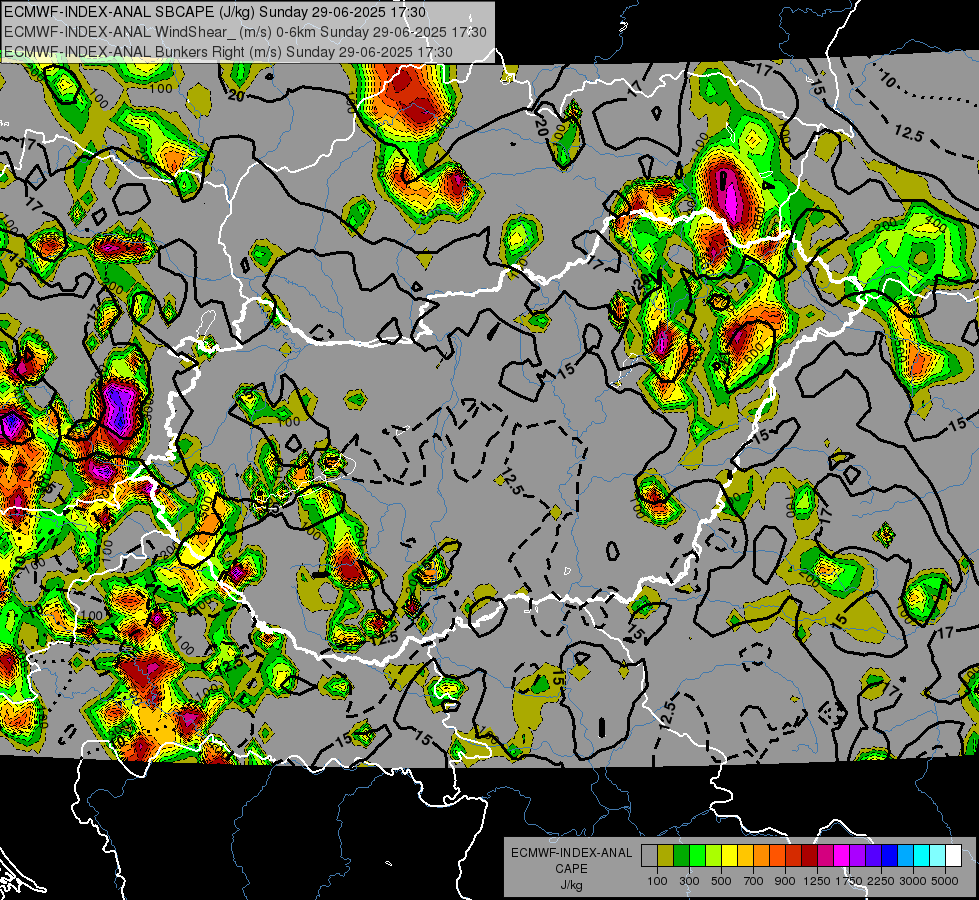Click the brick red legend swatch
Image resolution: width=979 pixels, height=900 pixels.
click(794, 856)
